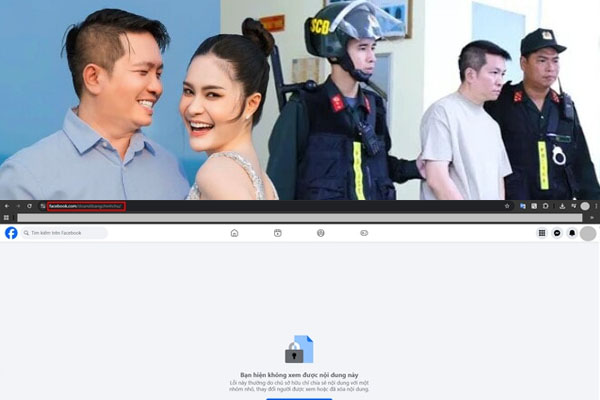Screen dimensions: 600x400
Task: Open the browser three-dot menu
Action: pos(595,206)
